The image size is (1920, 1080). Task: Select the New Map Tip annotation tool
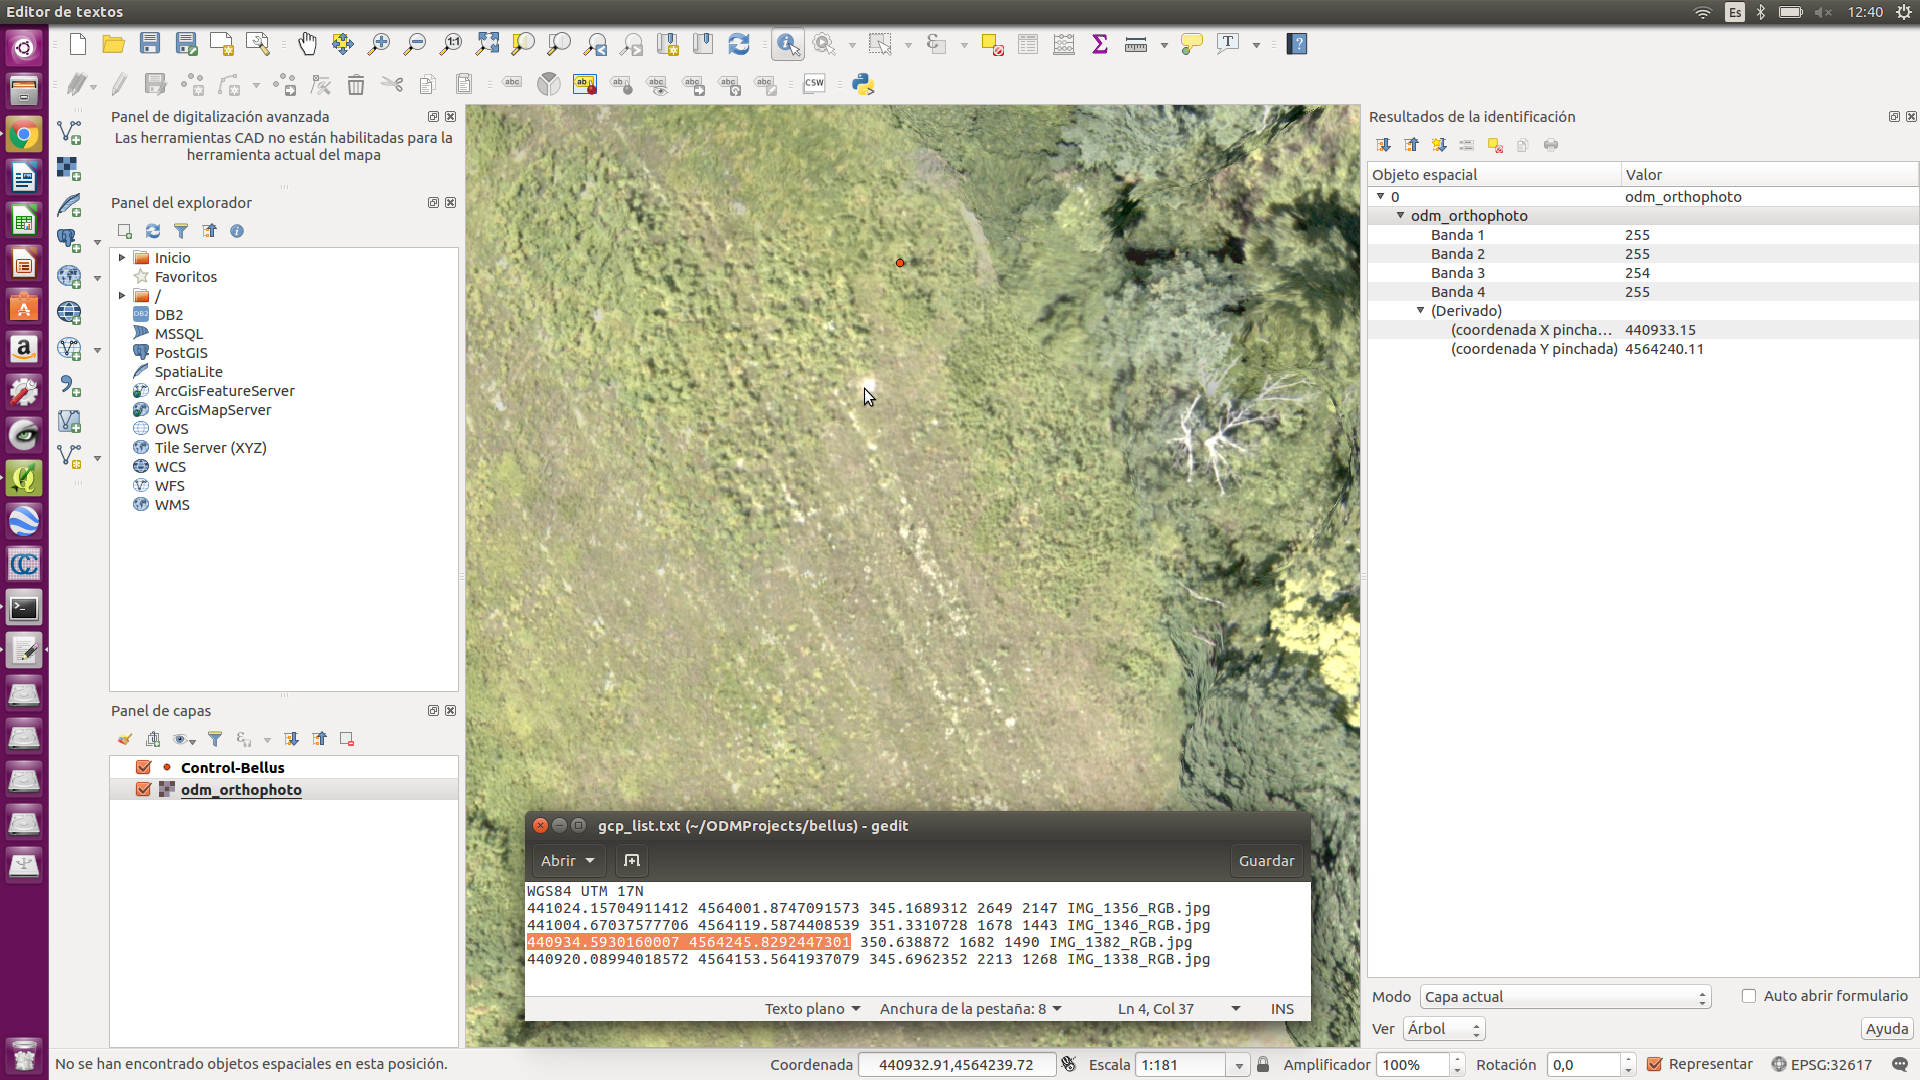tap(1191, 44)
